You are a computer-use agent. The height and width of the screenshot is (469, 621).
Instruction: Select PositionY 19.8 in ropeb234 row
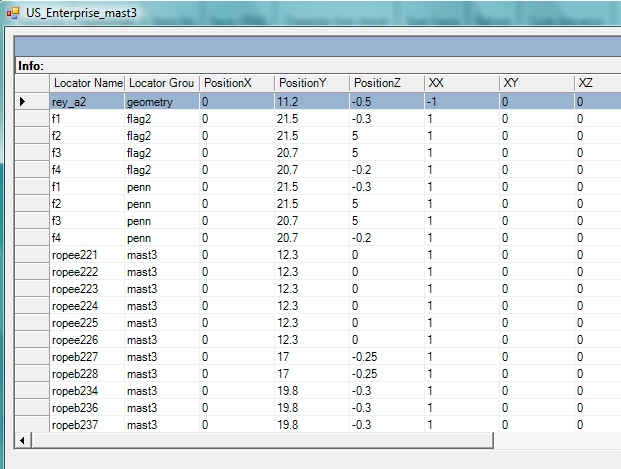click(x=312, y=391)
